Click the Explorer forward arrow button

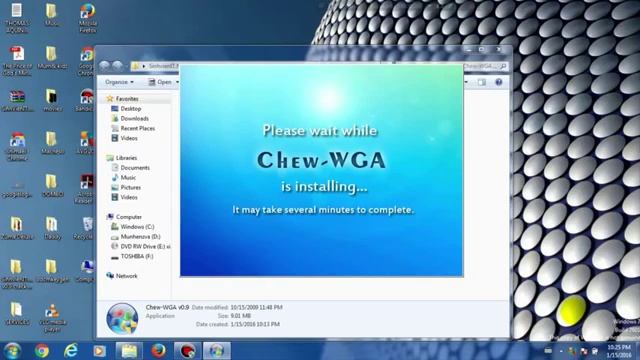coord(118,65)
